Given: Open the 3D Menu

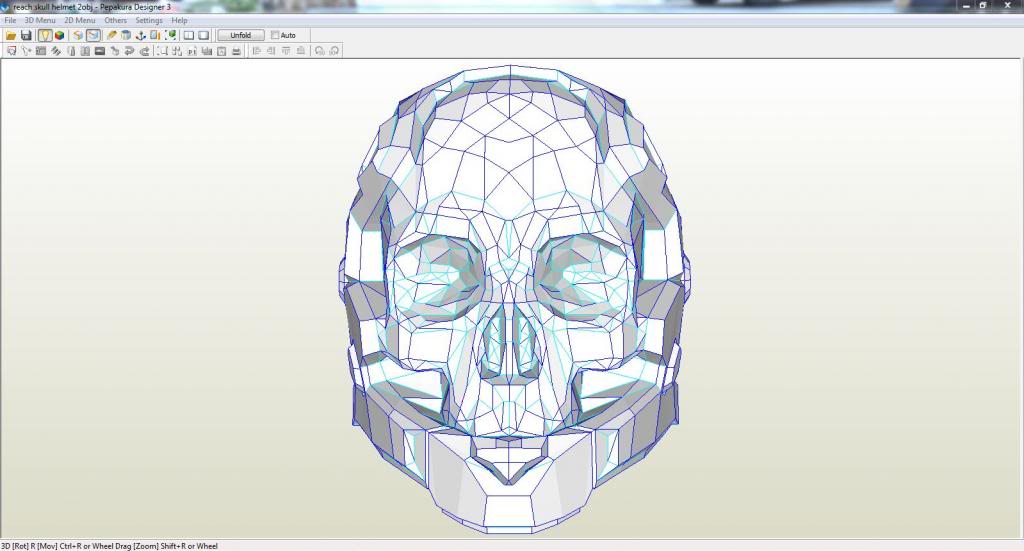Looking at the screenshot, I should tap(40, 20).
